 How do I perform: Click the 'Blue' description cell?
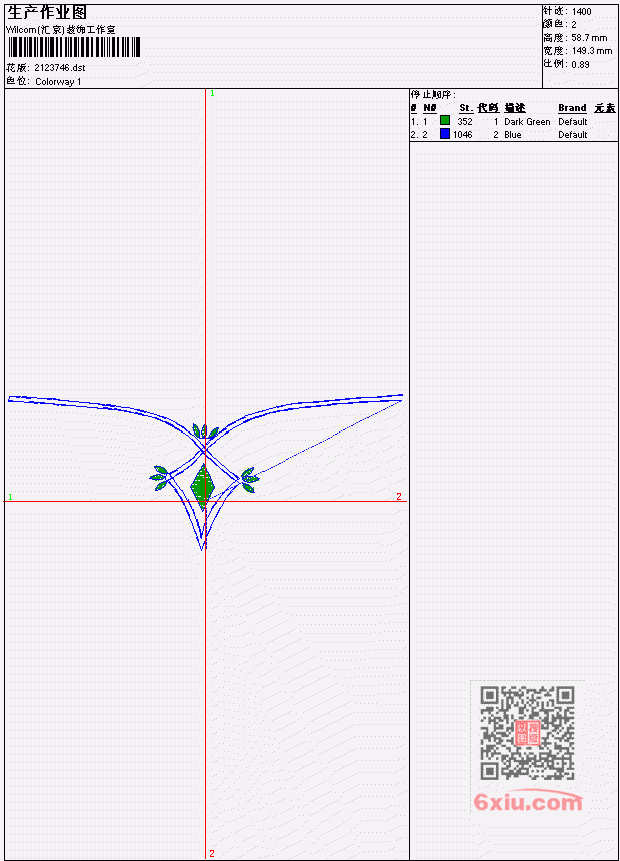(x=513, y=135)
